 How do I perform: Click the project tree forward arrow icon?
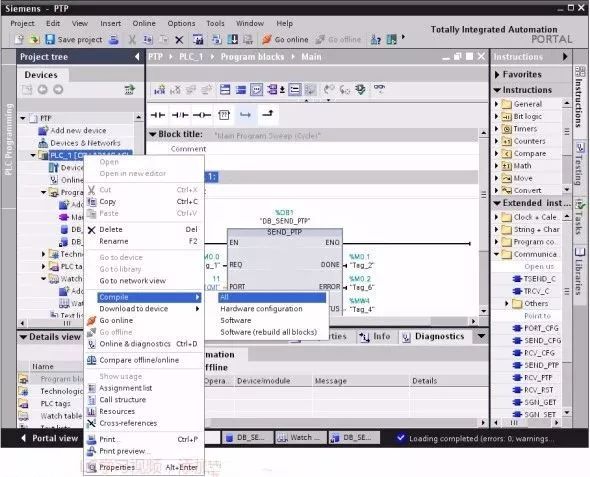pyautogui.click(x=58, y=90)
